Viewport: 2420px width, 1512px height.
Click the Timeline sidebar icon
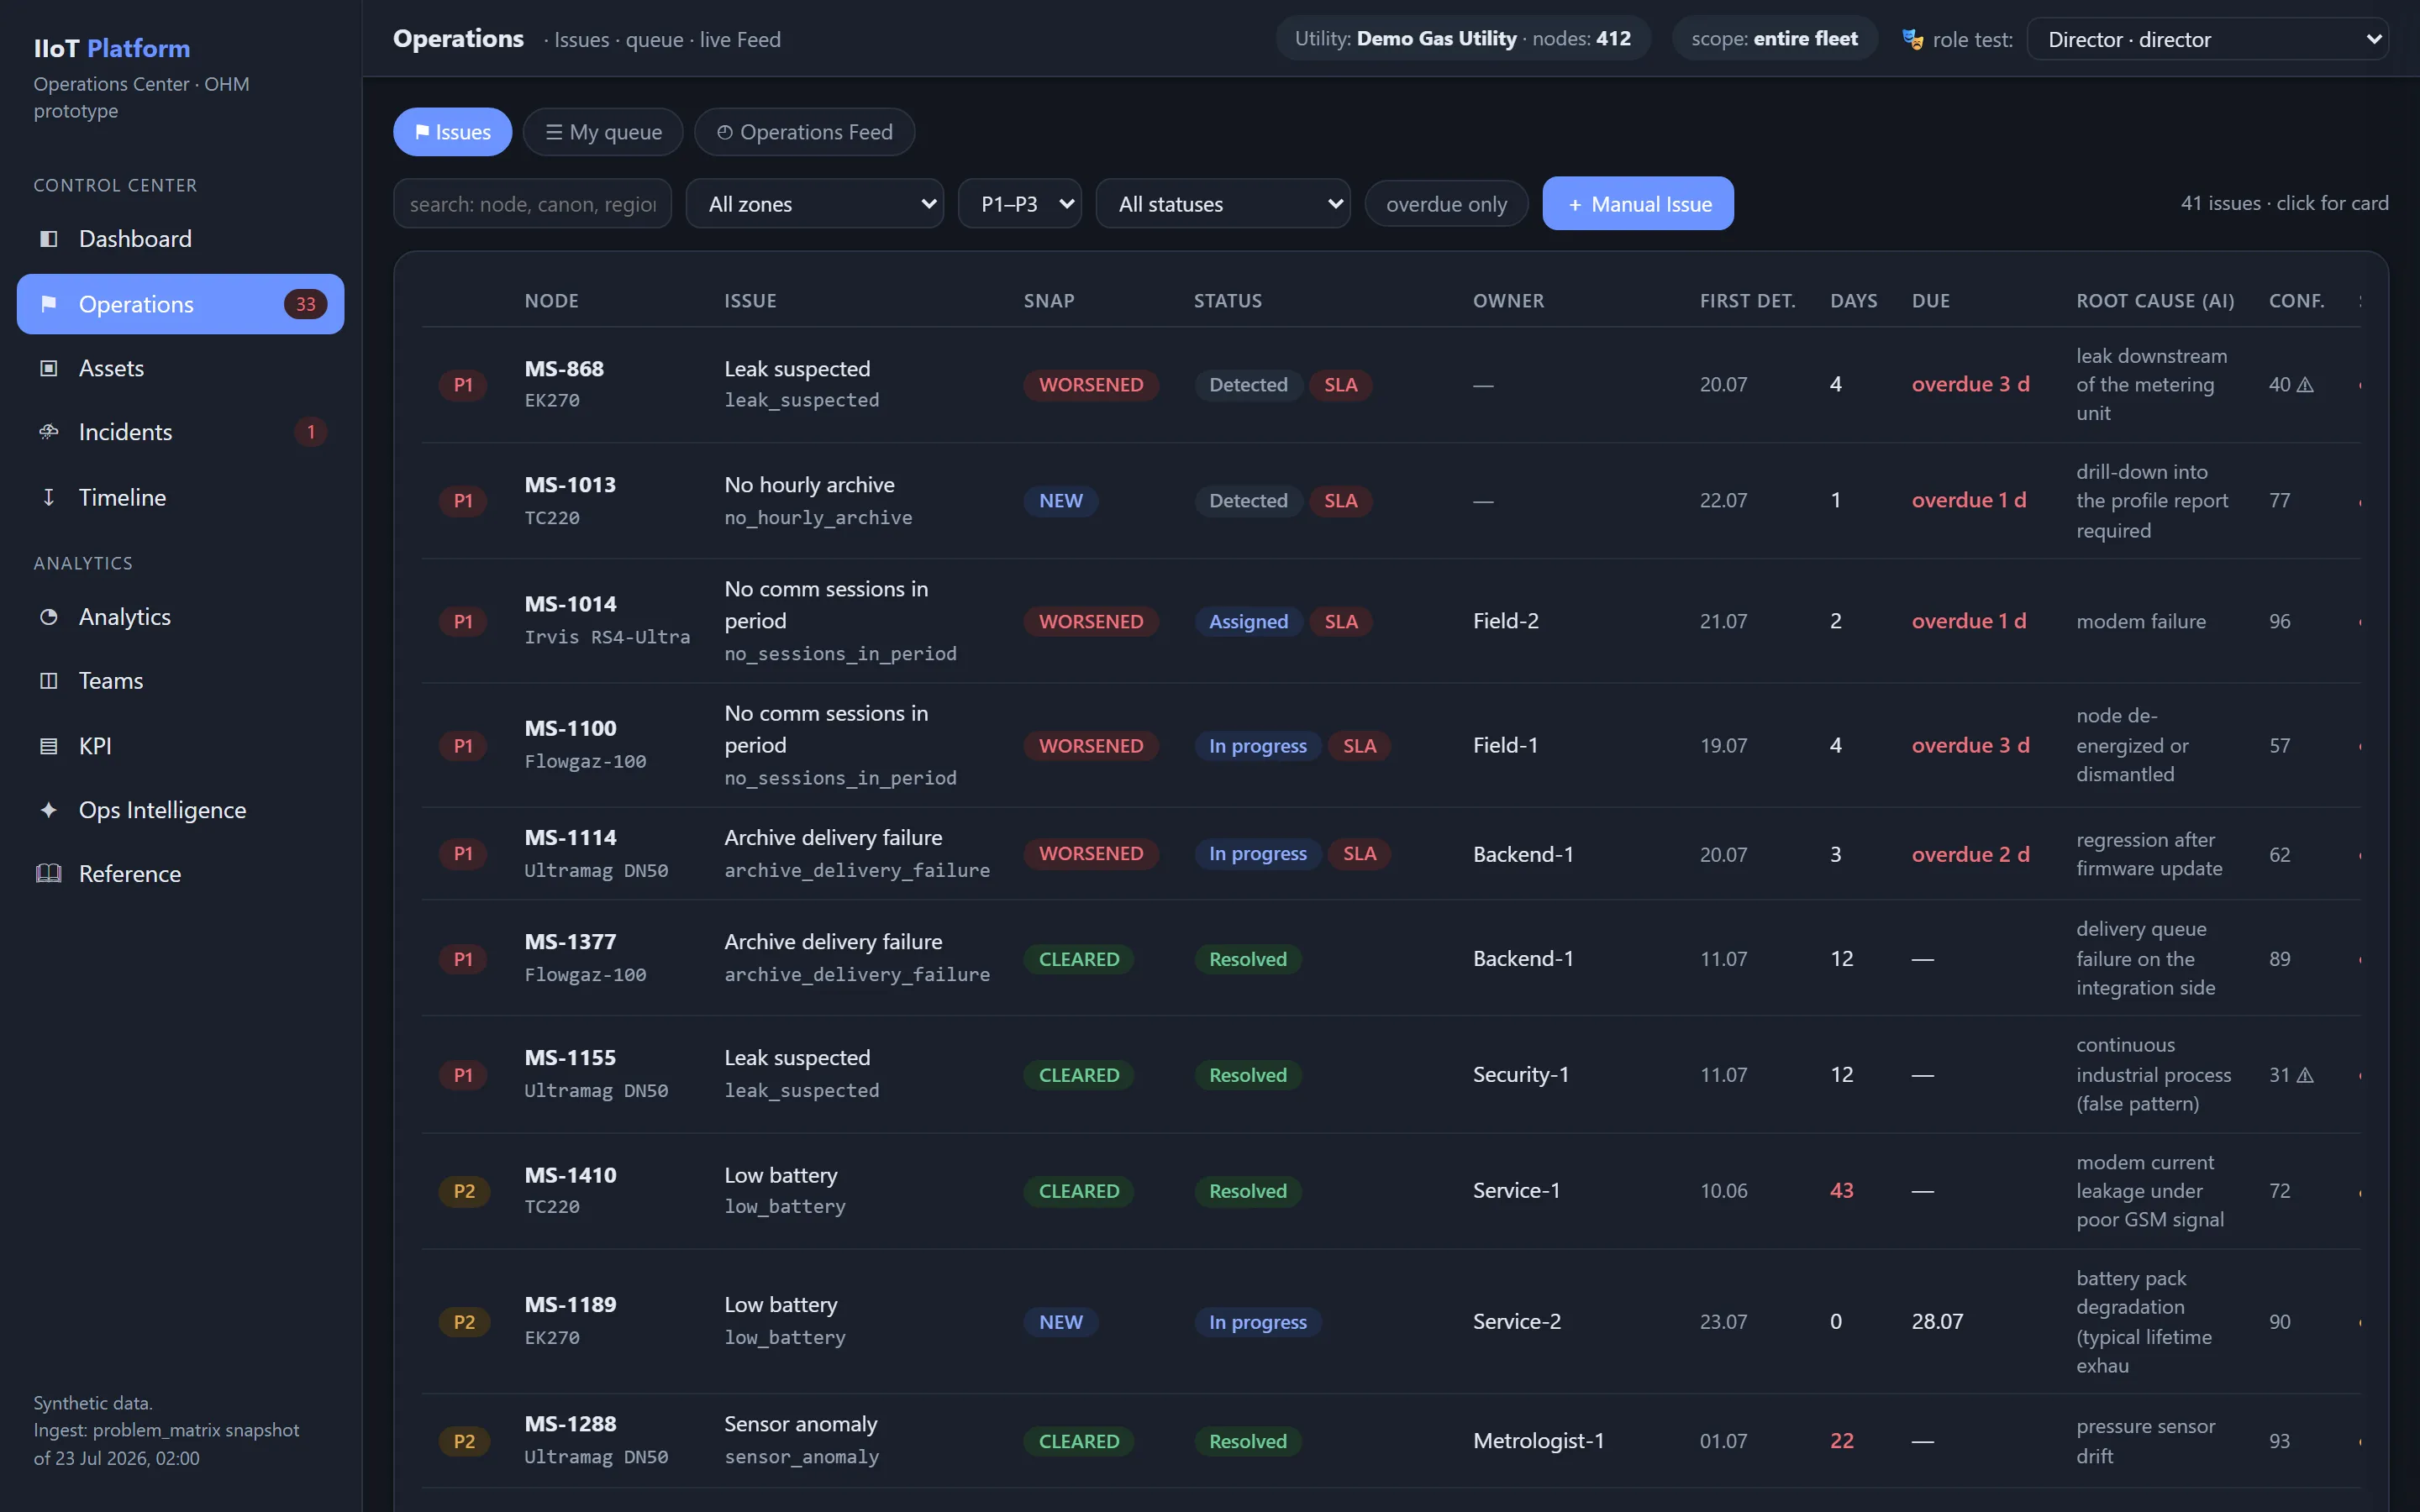click(48, 497)
